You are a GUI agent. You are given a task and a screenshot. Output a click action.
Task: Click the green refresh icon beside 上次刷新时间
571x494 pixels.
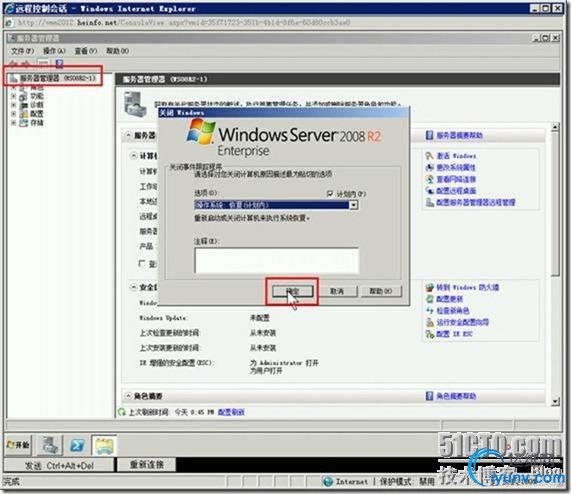pos(122,412)
